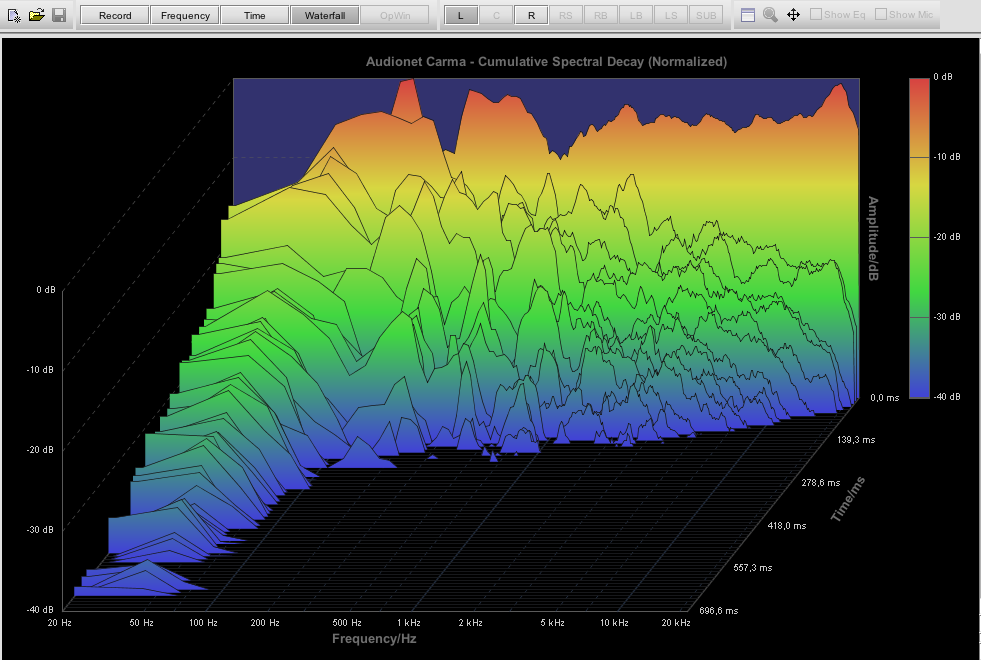Click '-20 dB' on the color legend

pyautogui.click(x=947, y=237)
